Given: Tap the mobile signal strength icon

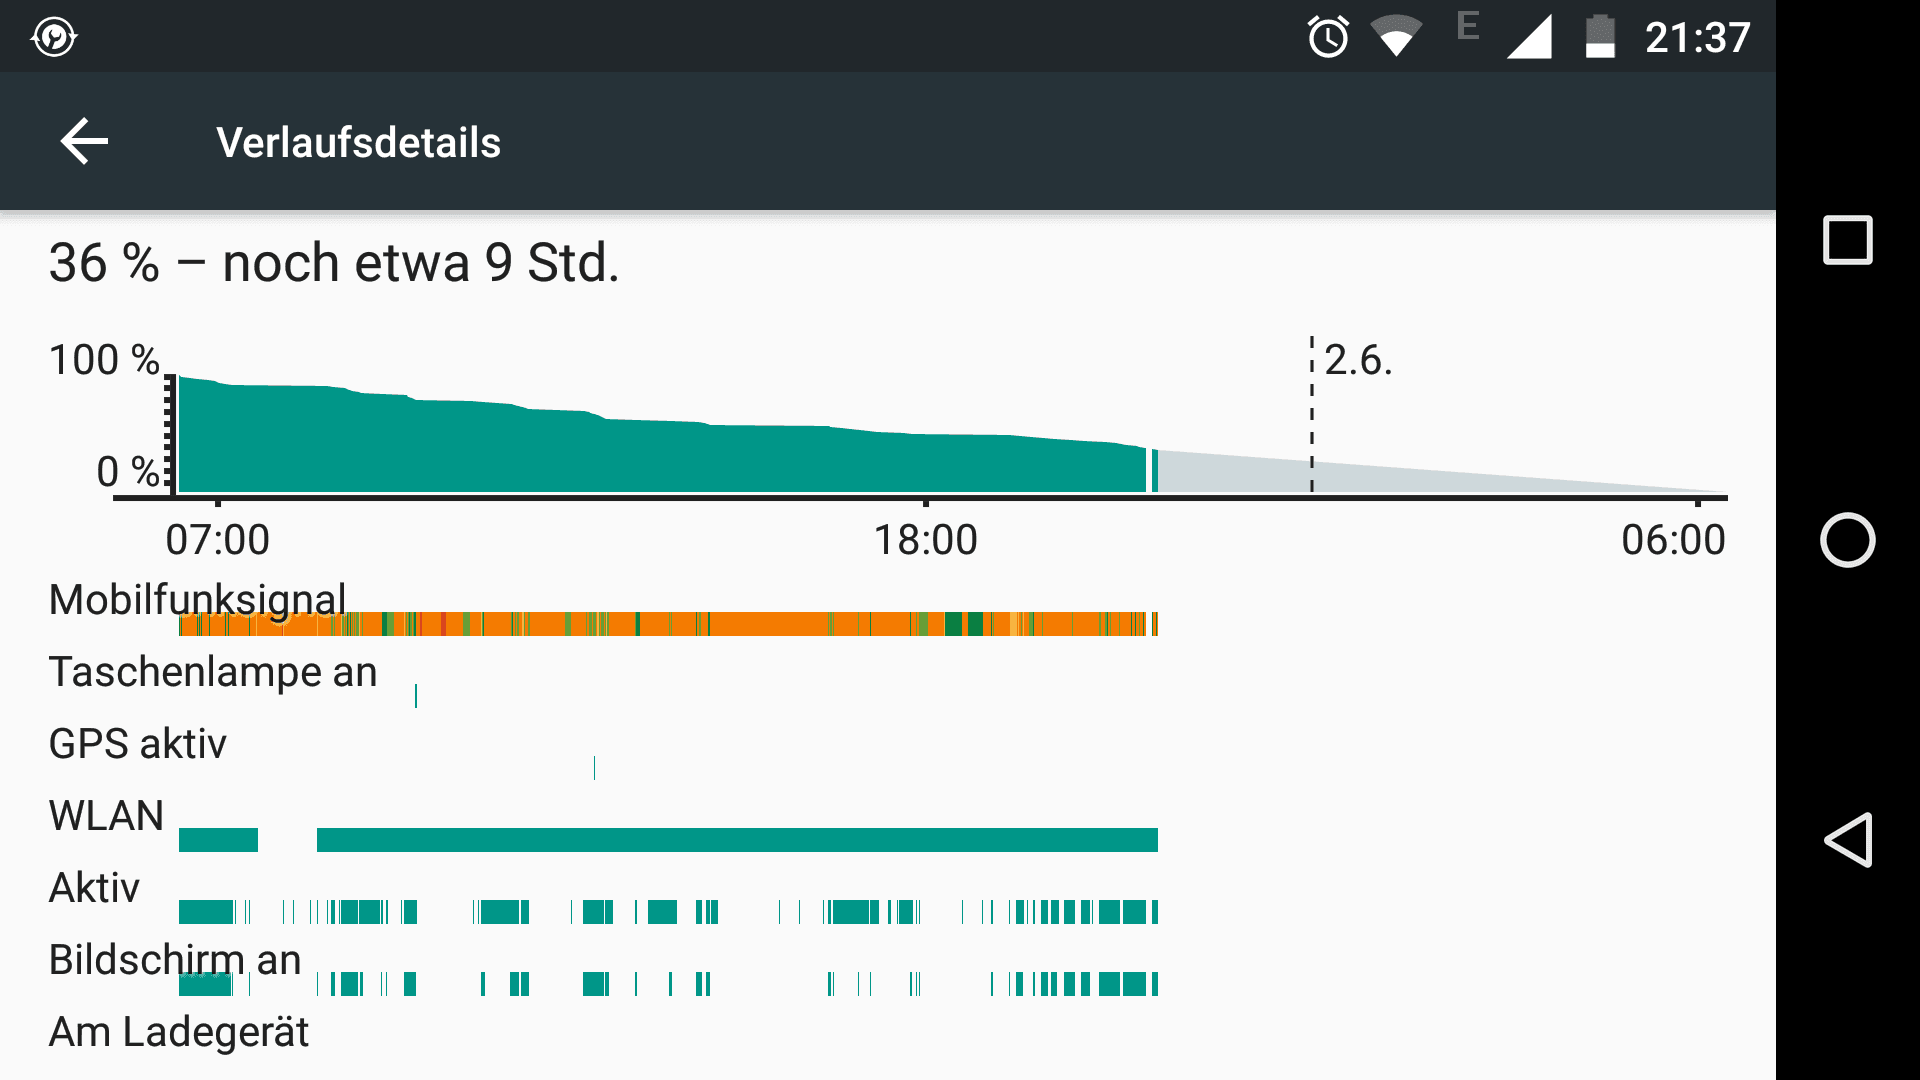Looking at the screenshot, I should (1529, 37).
